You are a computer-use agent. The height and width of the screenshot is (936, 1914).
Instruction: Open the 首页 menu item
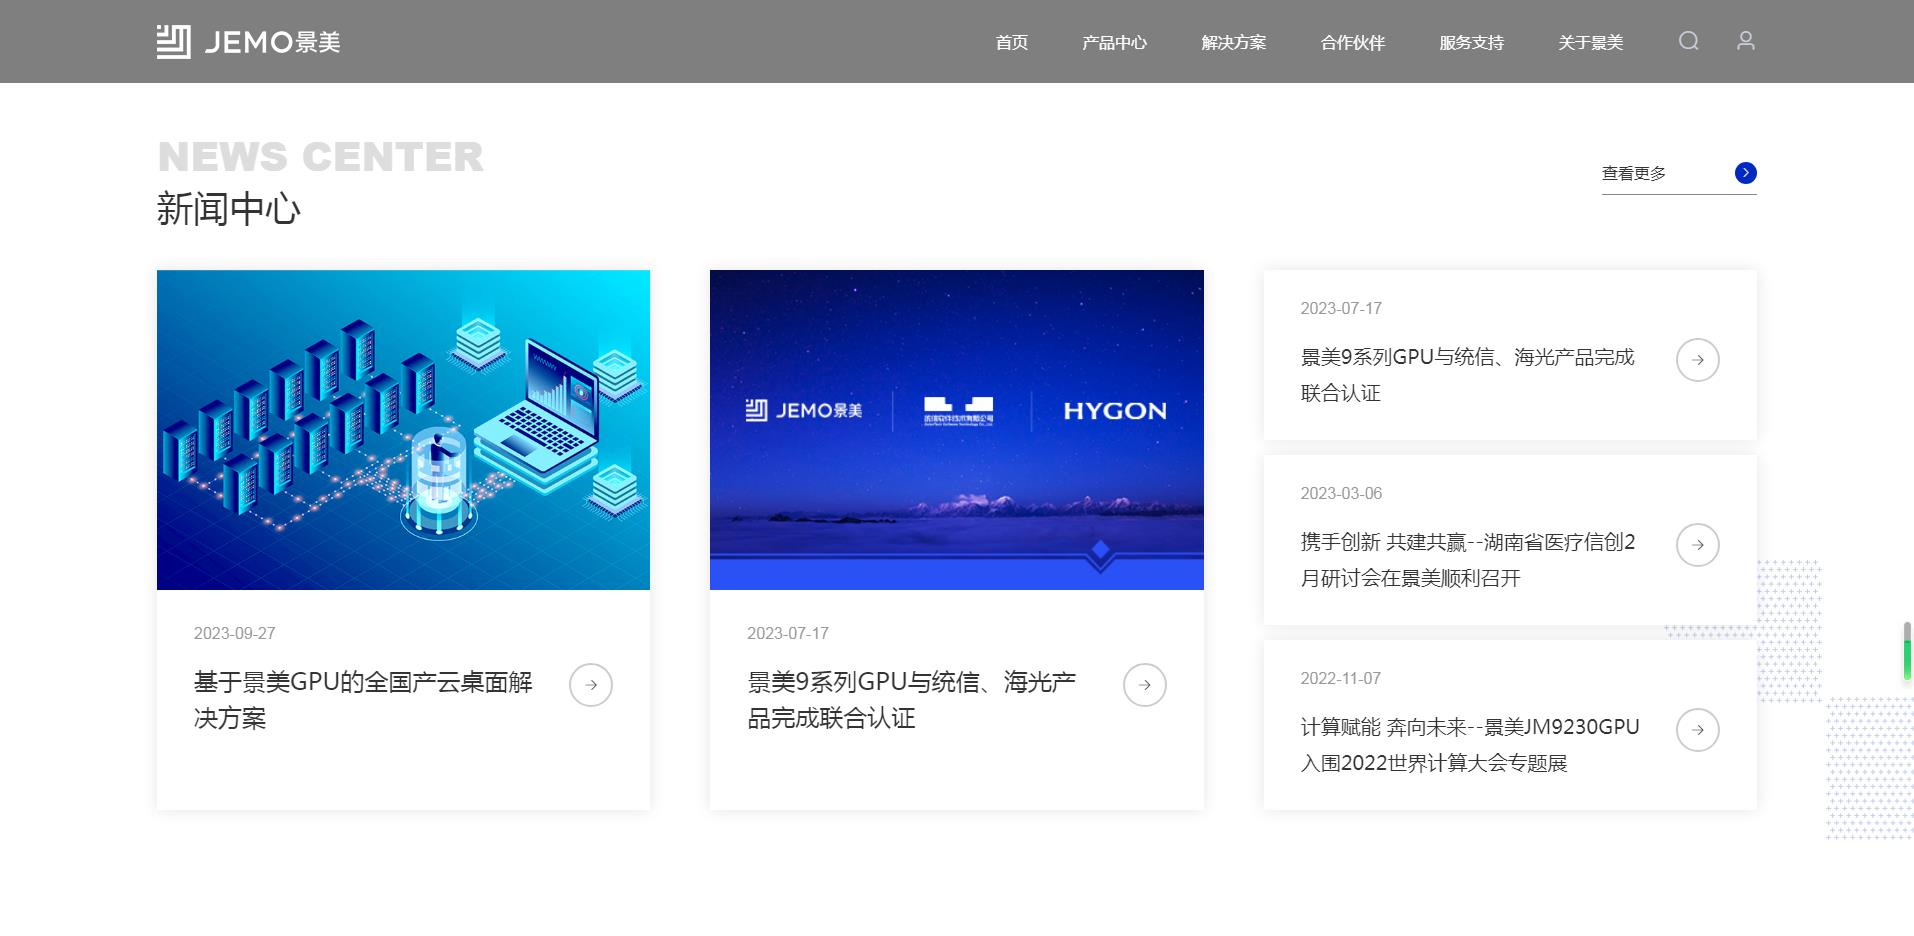click(x=1011, y=43)
